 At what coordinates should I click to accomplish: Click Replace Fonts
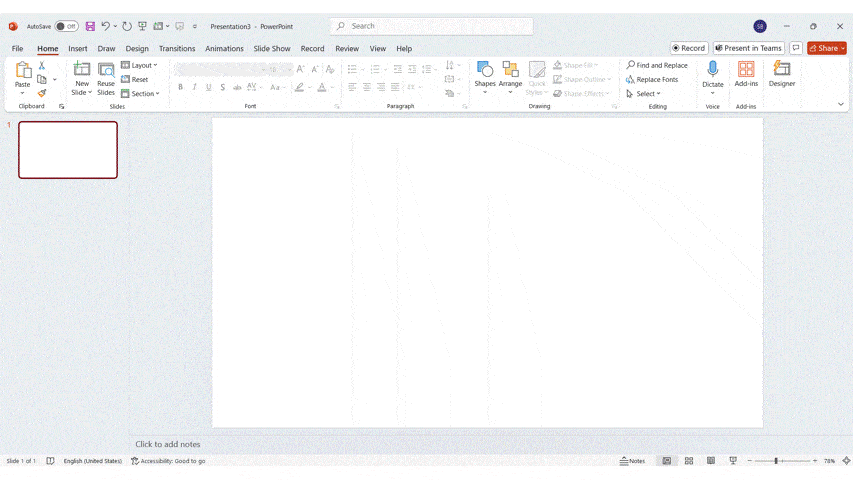[652, 79]
